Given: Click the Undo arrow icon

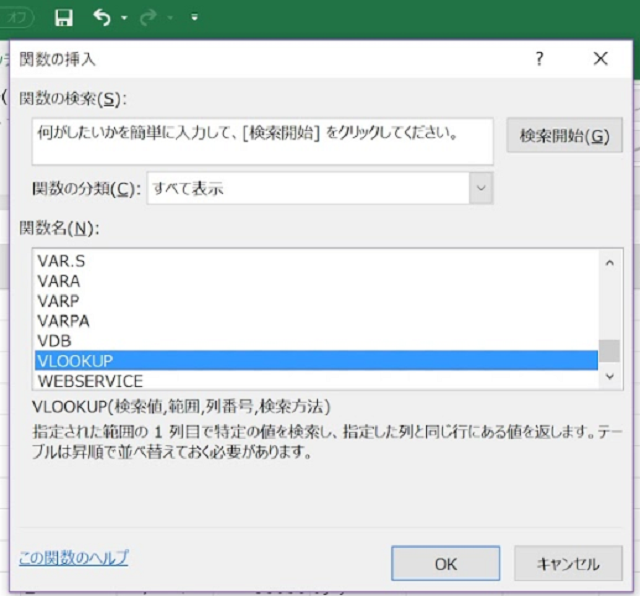Looking at the screenshot, I should click(102, 17).
